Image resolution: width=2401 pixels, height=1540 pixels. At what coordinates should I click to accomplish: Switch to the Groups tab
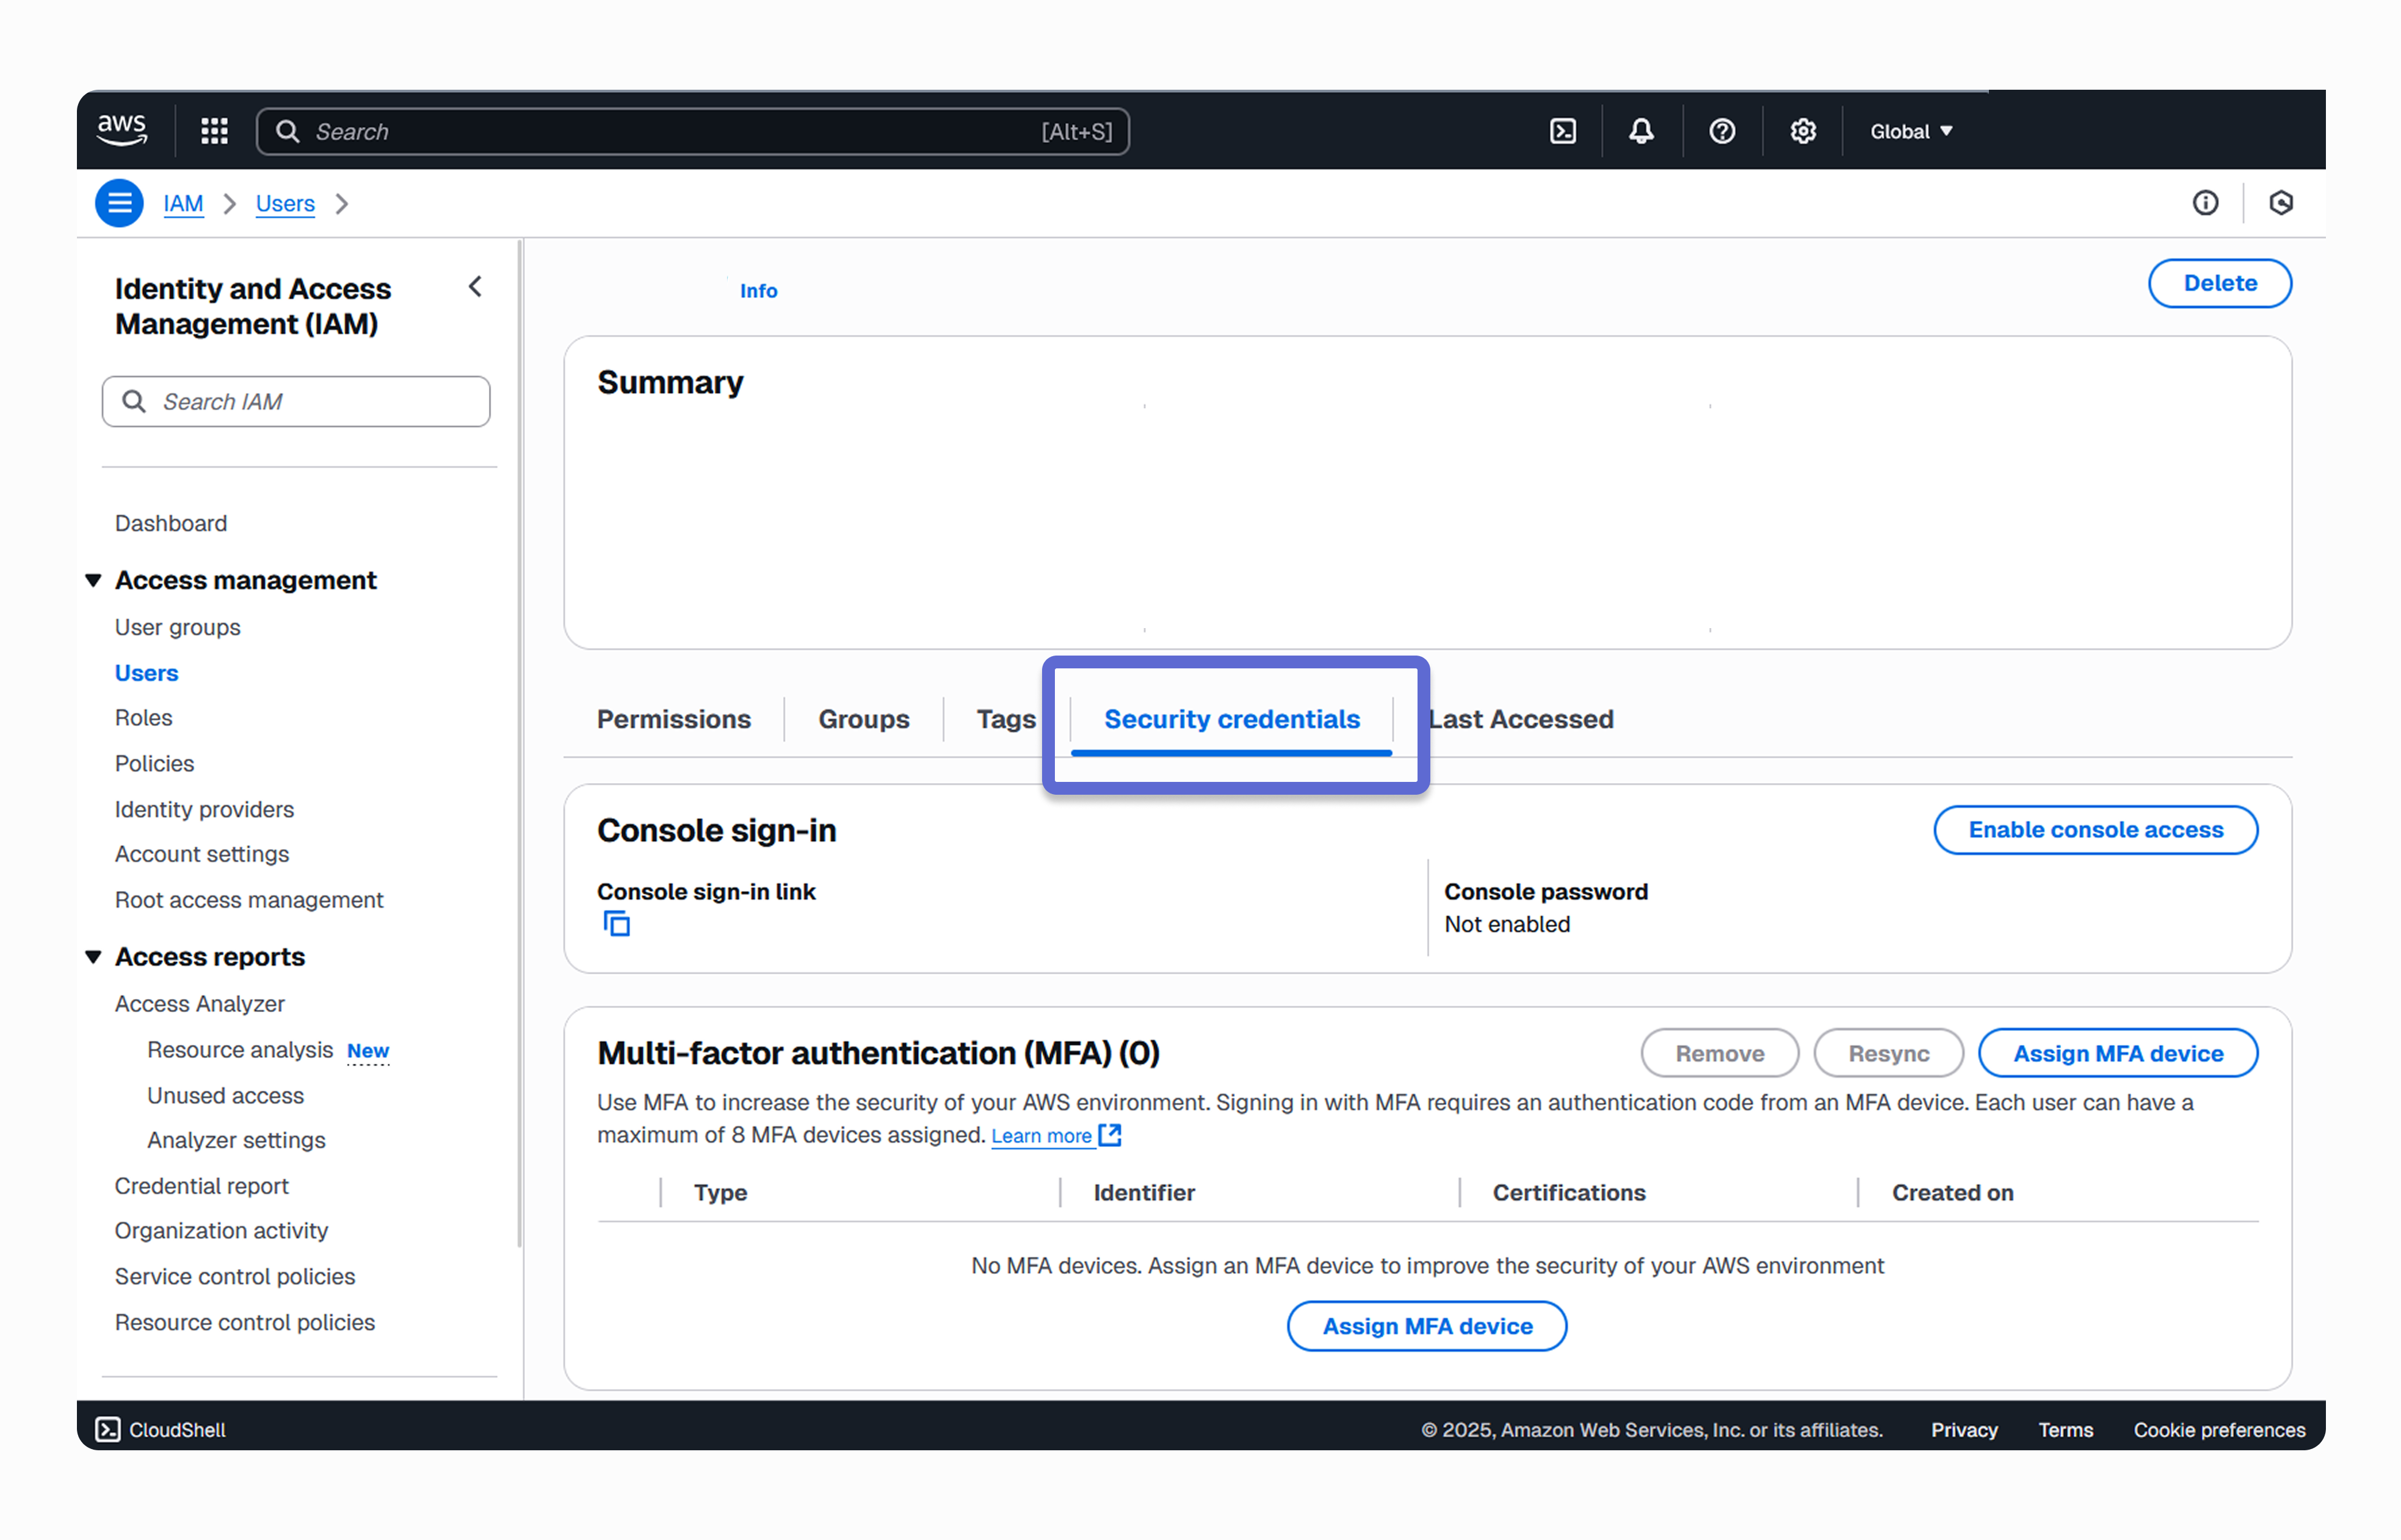pyautogui.click(x=864, y=719)
